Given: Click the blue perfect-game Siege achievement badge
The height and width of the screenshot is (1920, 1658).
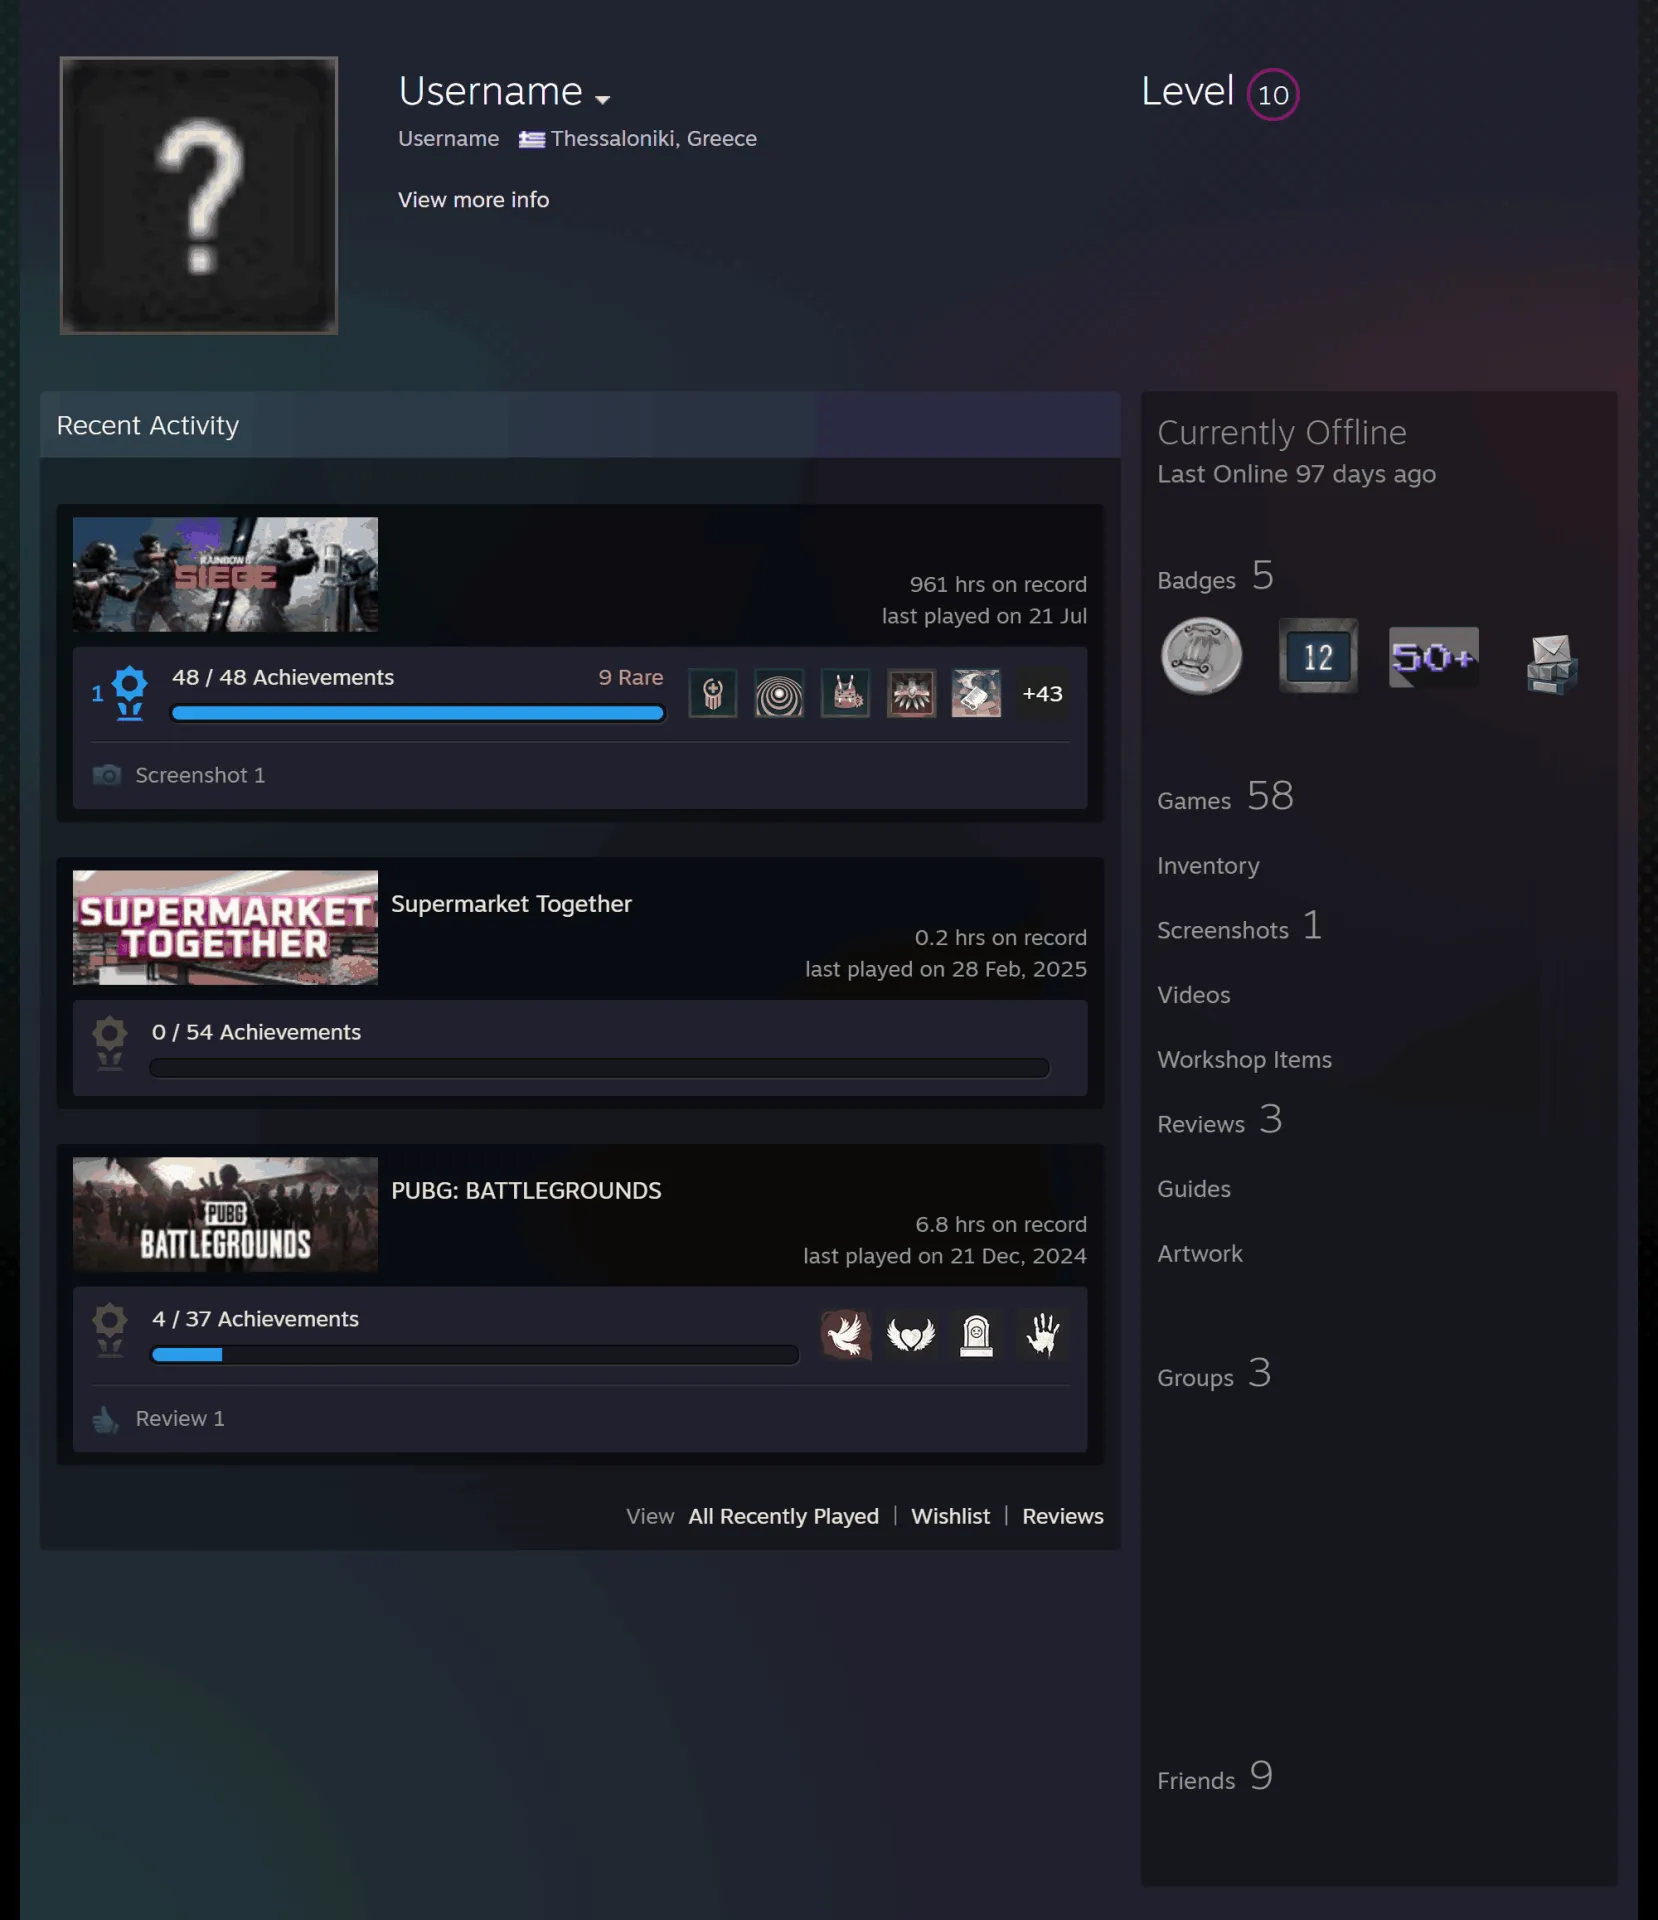Looking at the screenshot, I should [129, 693].
